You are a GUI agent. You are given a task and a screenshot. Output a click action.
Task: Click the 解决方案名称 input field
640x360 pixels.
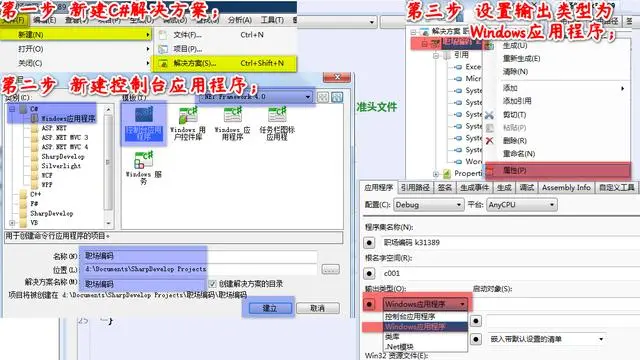pyautogui.click(x=143, y=284)
